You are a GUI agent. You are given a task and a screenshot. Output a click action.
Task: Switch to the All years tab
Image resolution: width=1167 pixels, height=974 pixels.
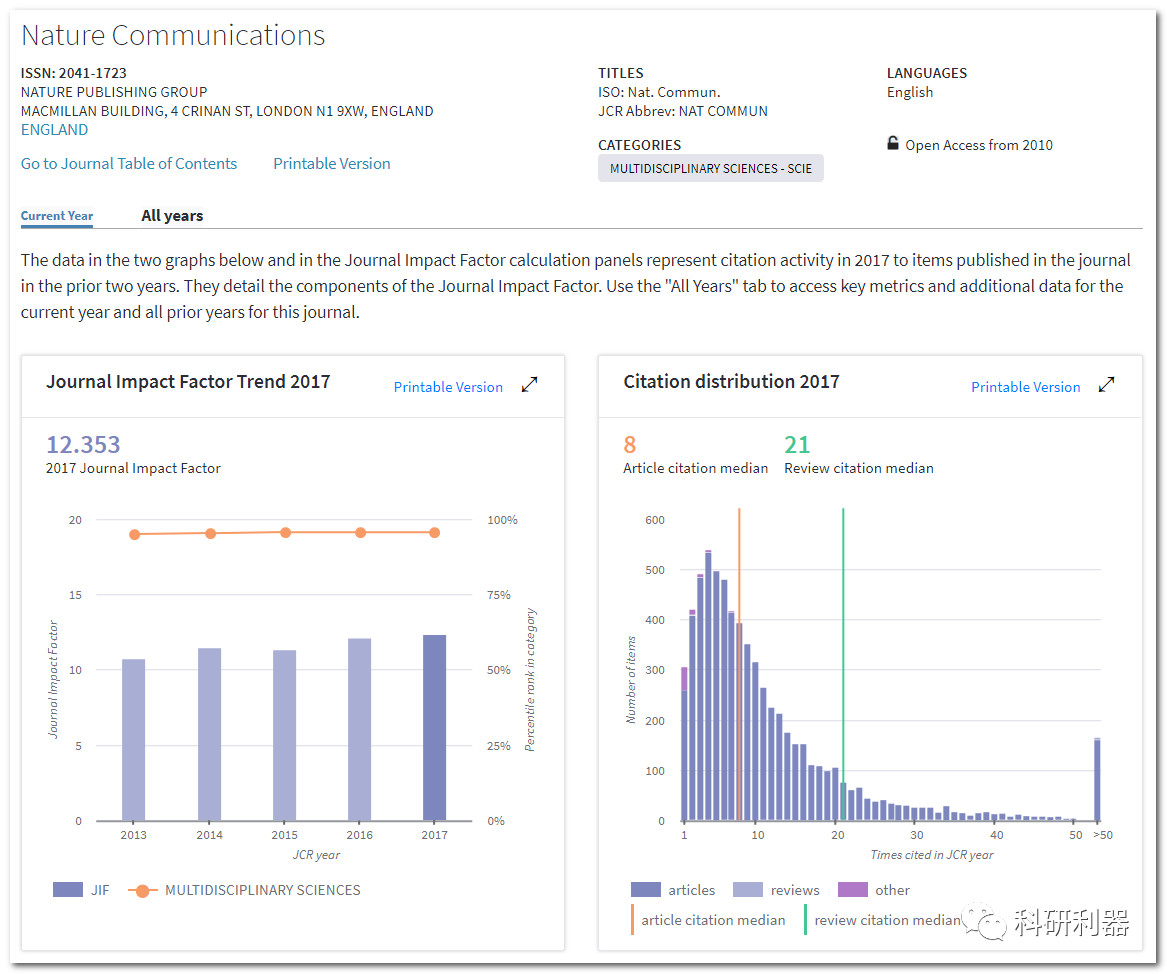[x=172, y=215]
